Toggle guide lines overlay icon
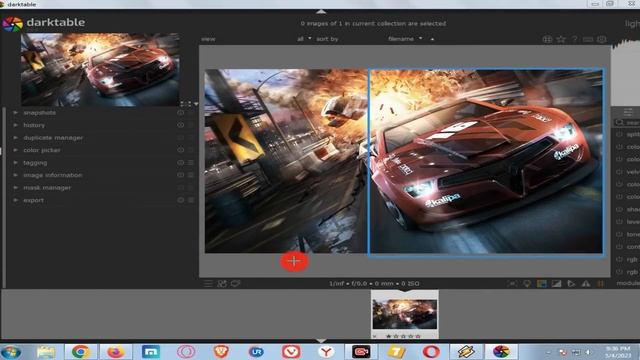 [600, 283]
